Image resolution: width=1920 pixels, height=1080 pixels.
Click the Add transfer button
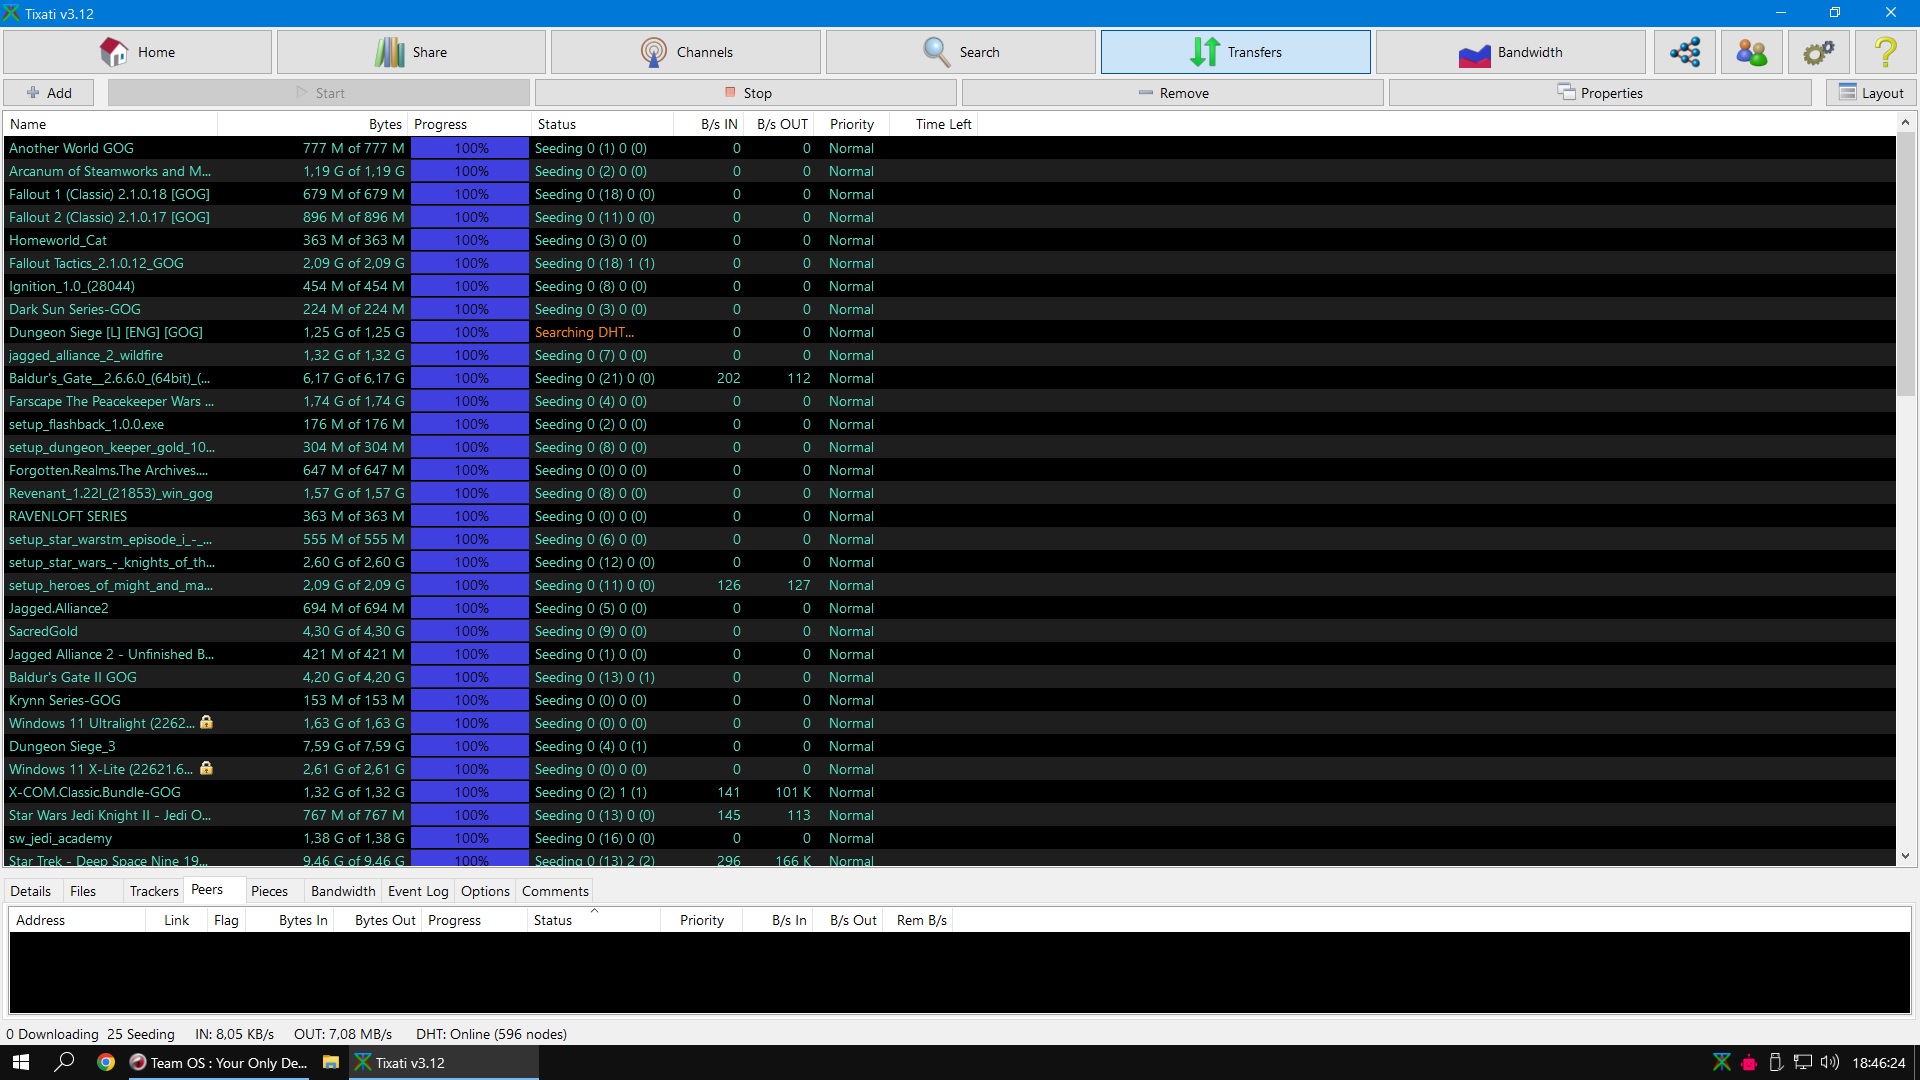(x=49, y=93)
